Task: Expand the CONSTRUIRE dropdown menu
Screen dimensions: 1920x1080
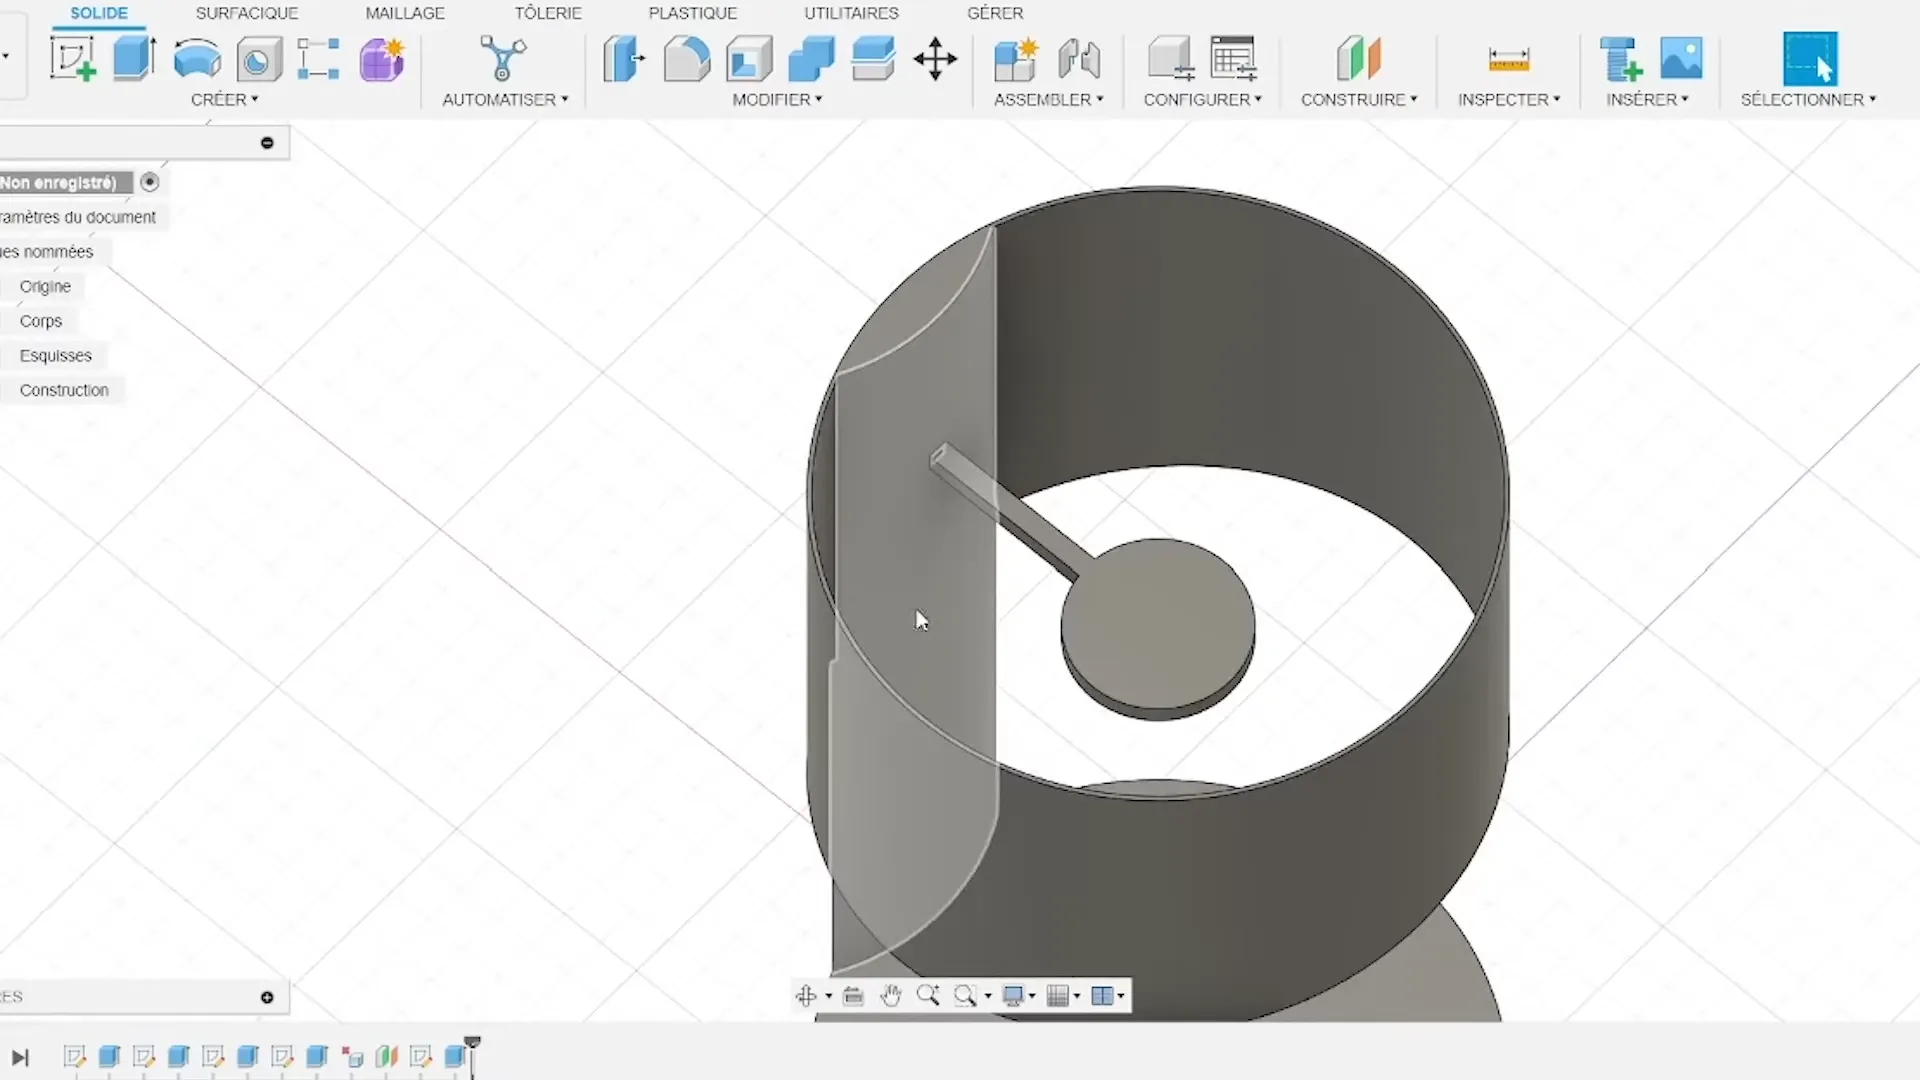Action: click(x=1359, y=100)
